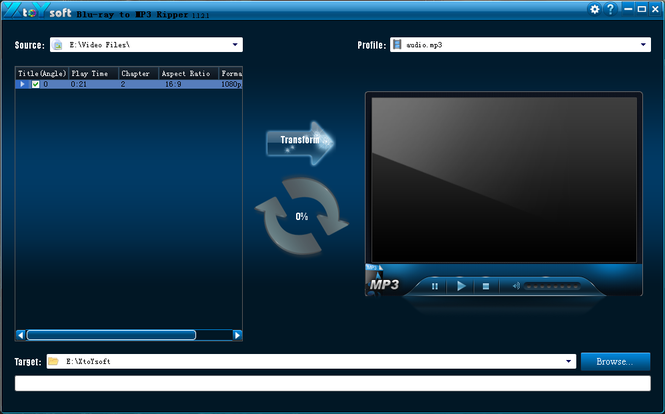Click the audio.mp3 profile field
The image size is (665, 414).
click(x=520, y=45)
